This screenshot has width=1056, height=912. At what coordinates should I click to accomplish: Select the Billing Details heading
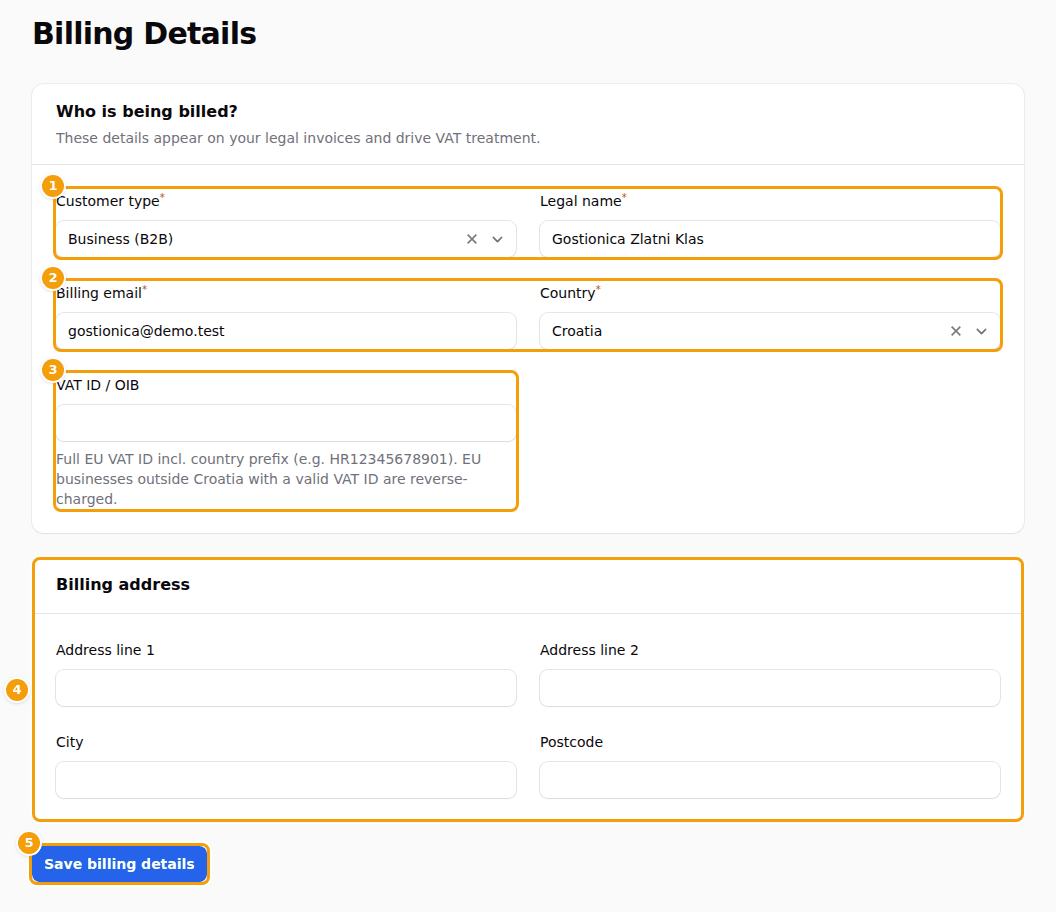click(144, 34)
